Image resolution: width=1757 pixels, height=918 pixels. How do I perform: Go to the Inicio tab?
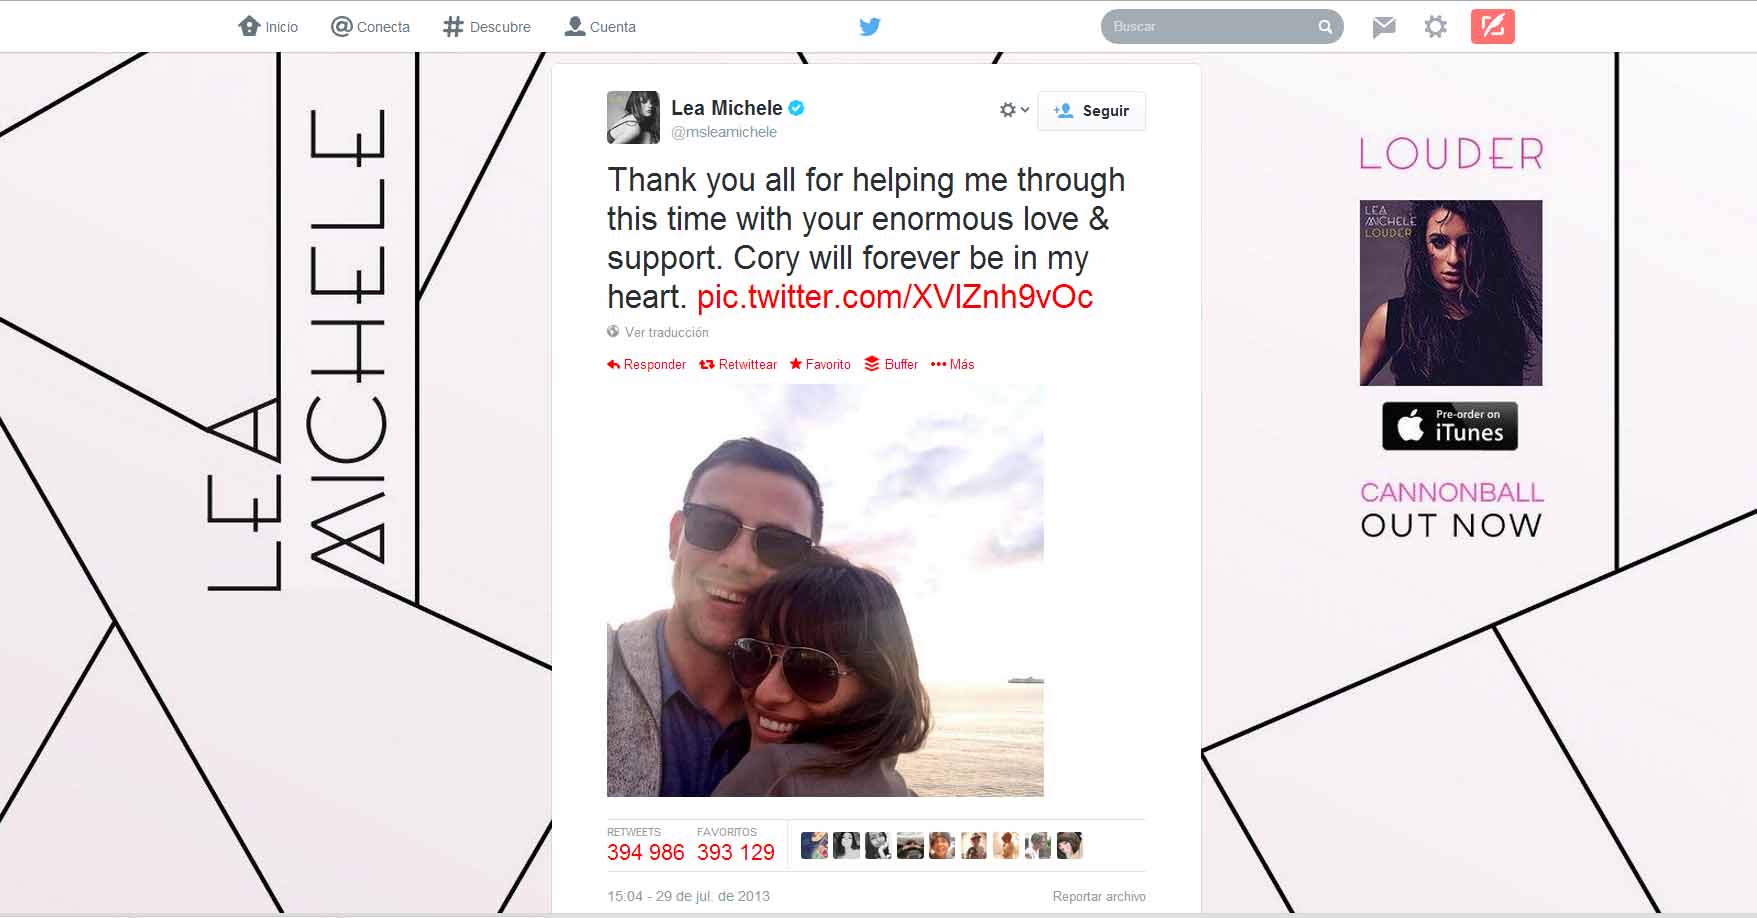click(268, 27)
